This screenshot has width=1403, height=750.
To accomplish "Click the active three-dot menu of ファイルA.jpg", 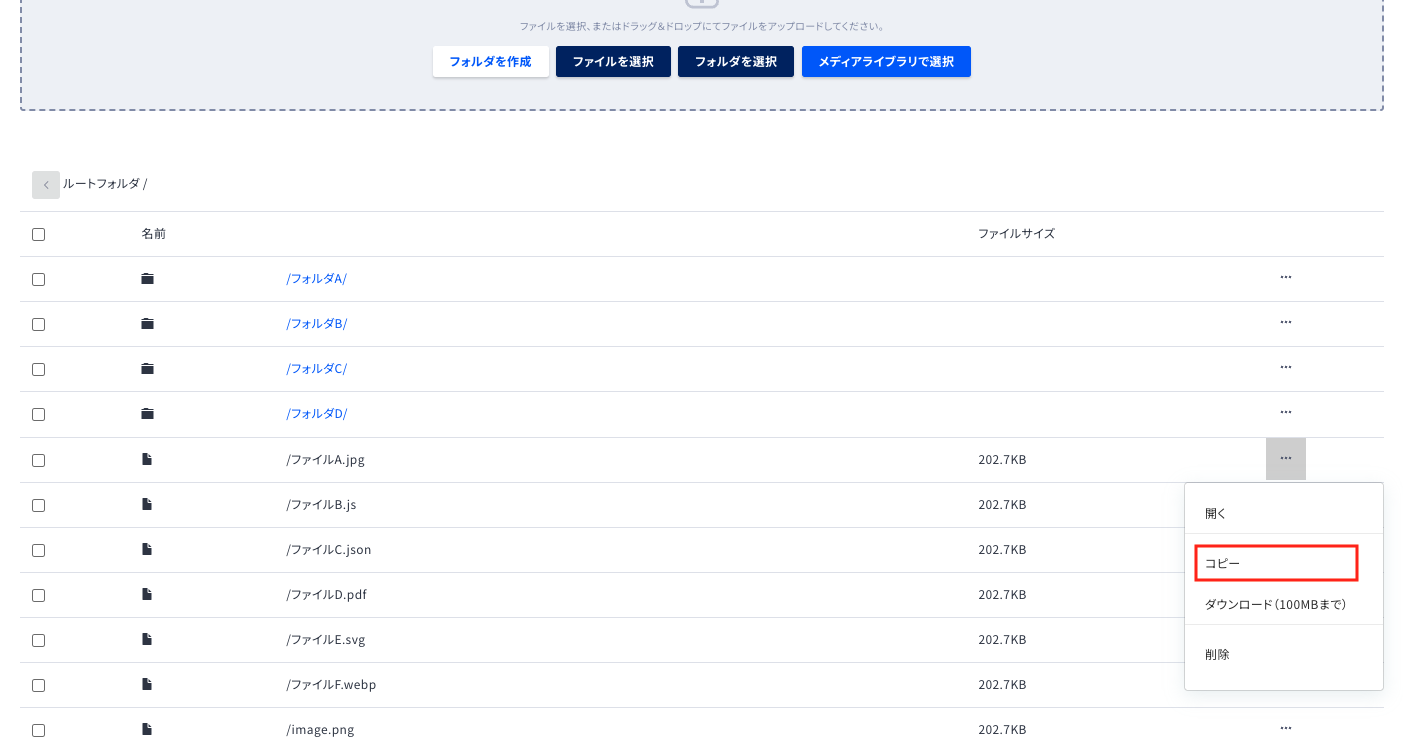I will pyautogui.click(x=1286, y=459).
